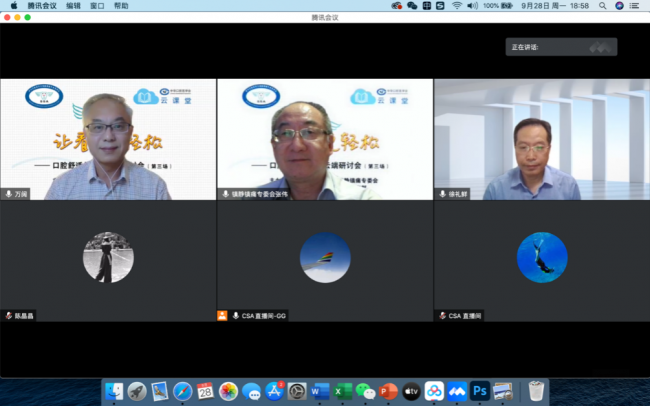Open the App Store dock icon
Image resolution: width=650 pixels, height=406 pixels.
click(274, 391)
